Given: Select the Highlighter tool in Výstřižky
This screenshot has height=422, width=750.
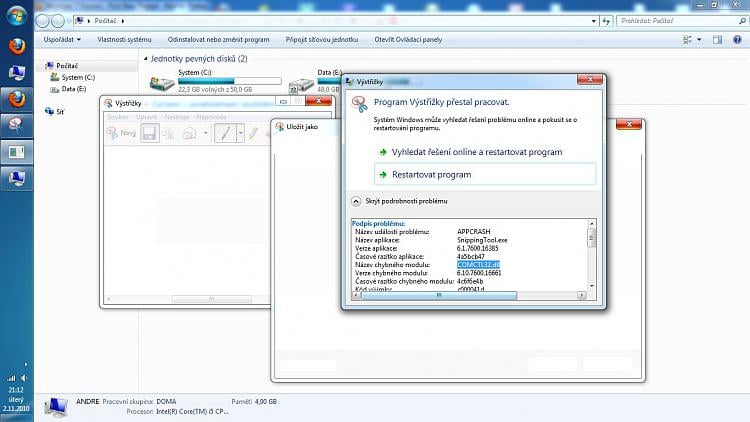Looking at the screenshot, I should pos(253,133).
